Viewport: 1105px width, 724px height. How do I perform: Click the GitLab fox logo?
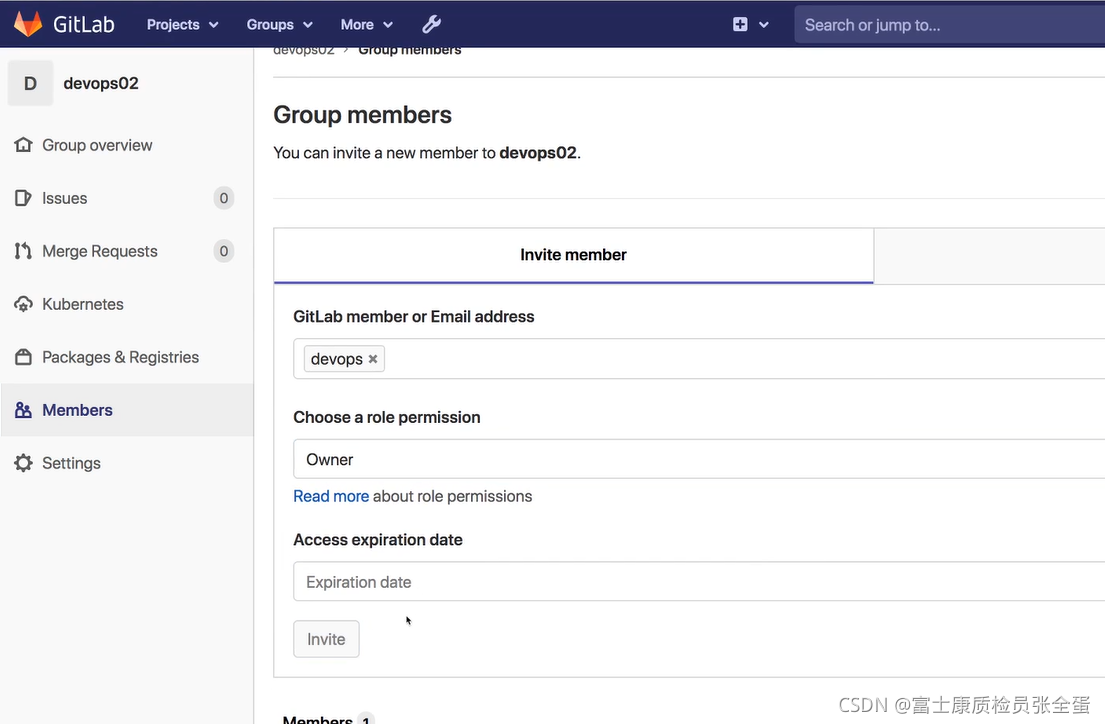28,23
